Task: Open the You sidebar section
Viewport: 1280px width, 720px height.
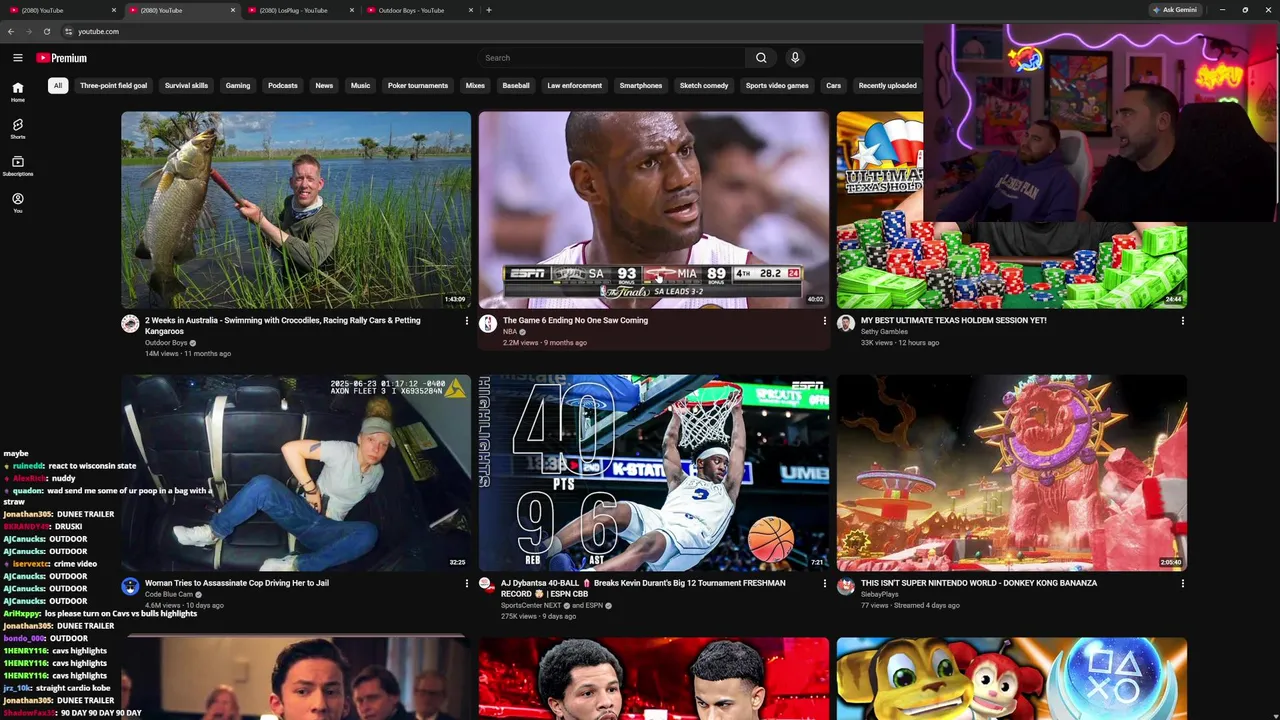Action: tap(18, 203)
